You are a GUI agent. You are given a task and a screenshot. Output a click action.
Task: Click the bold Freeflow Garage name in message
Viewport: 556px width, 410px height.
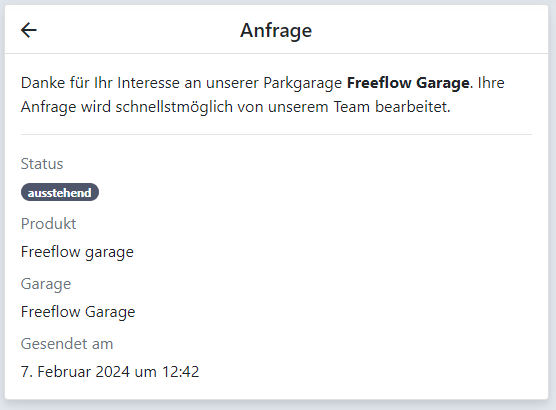click(x=408, y=83)
